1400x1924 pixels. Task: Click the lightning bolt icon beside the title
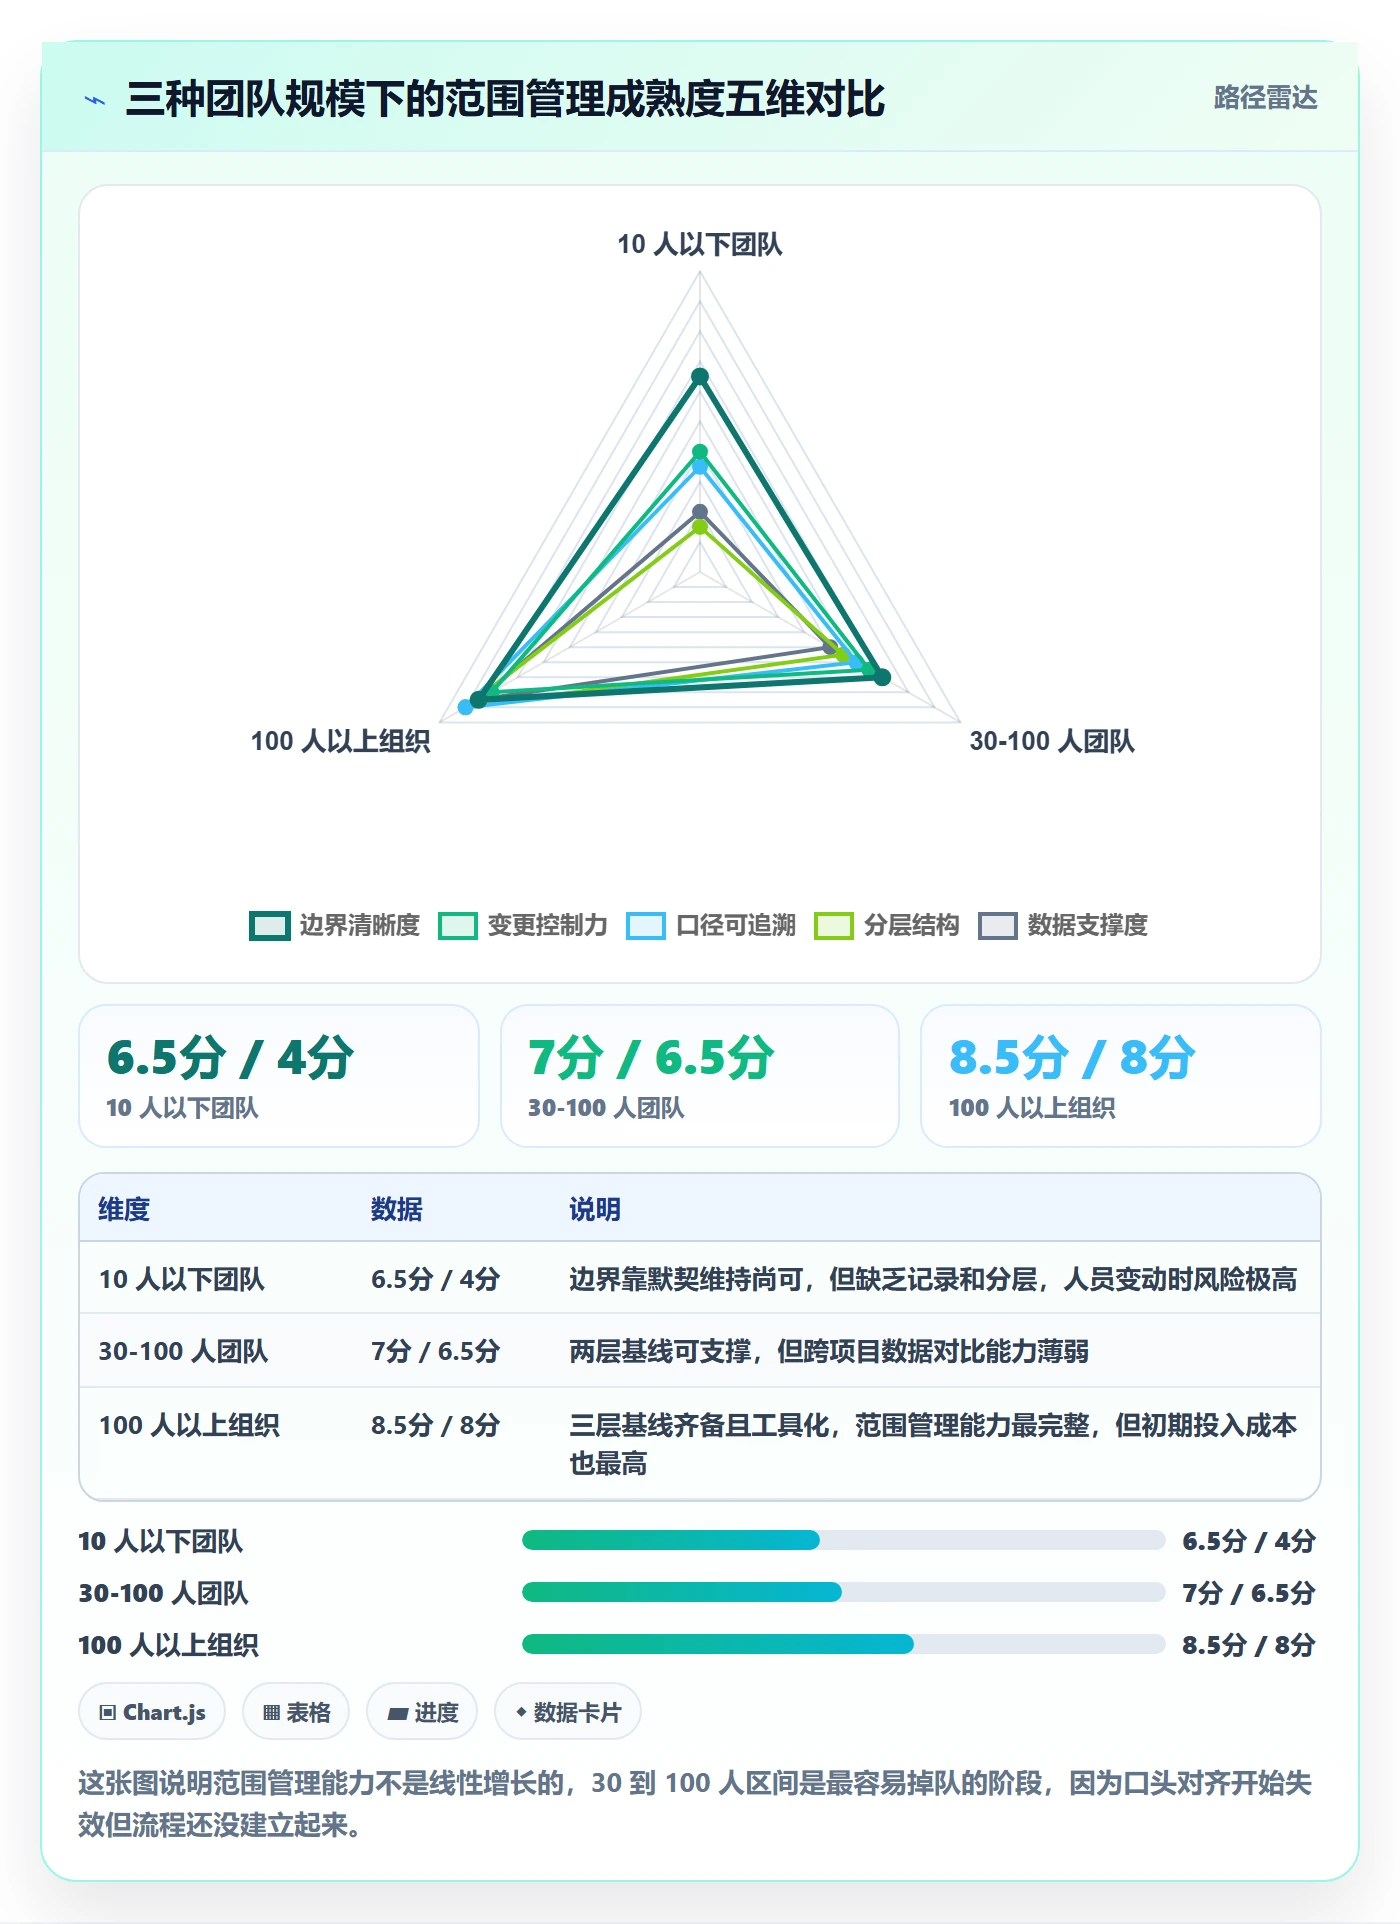[96, 100]
